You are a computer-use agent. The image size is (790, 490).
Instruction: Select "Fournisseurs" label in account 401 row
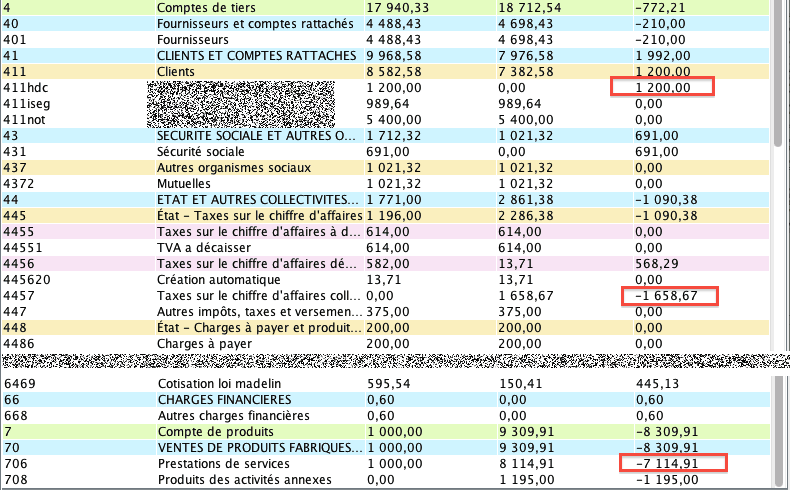click(192, 40)
